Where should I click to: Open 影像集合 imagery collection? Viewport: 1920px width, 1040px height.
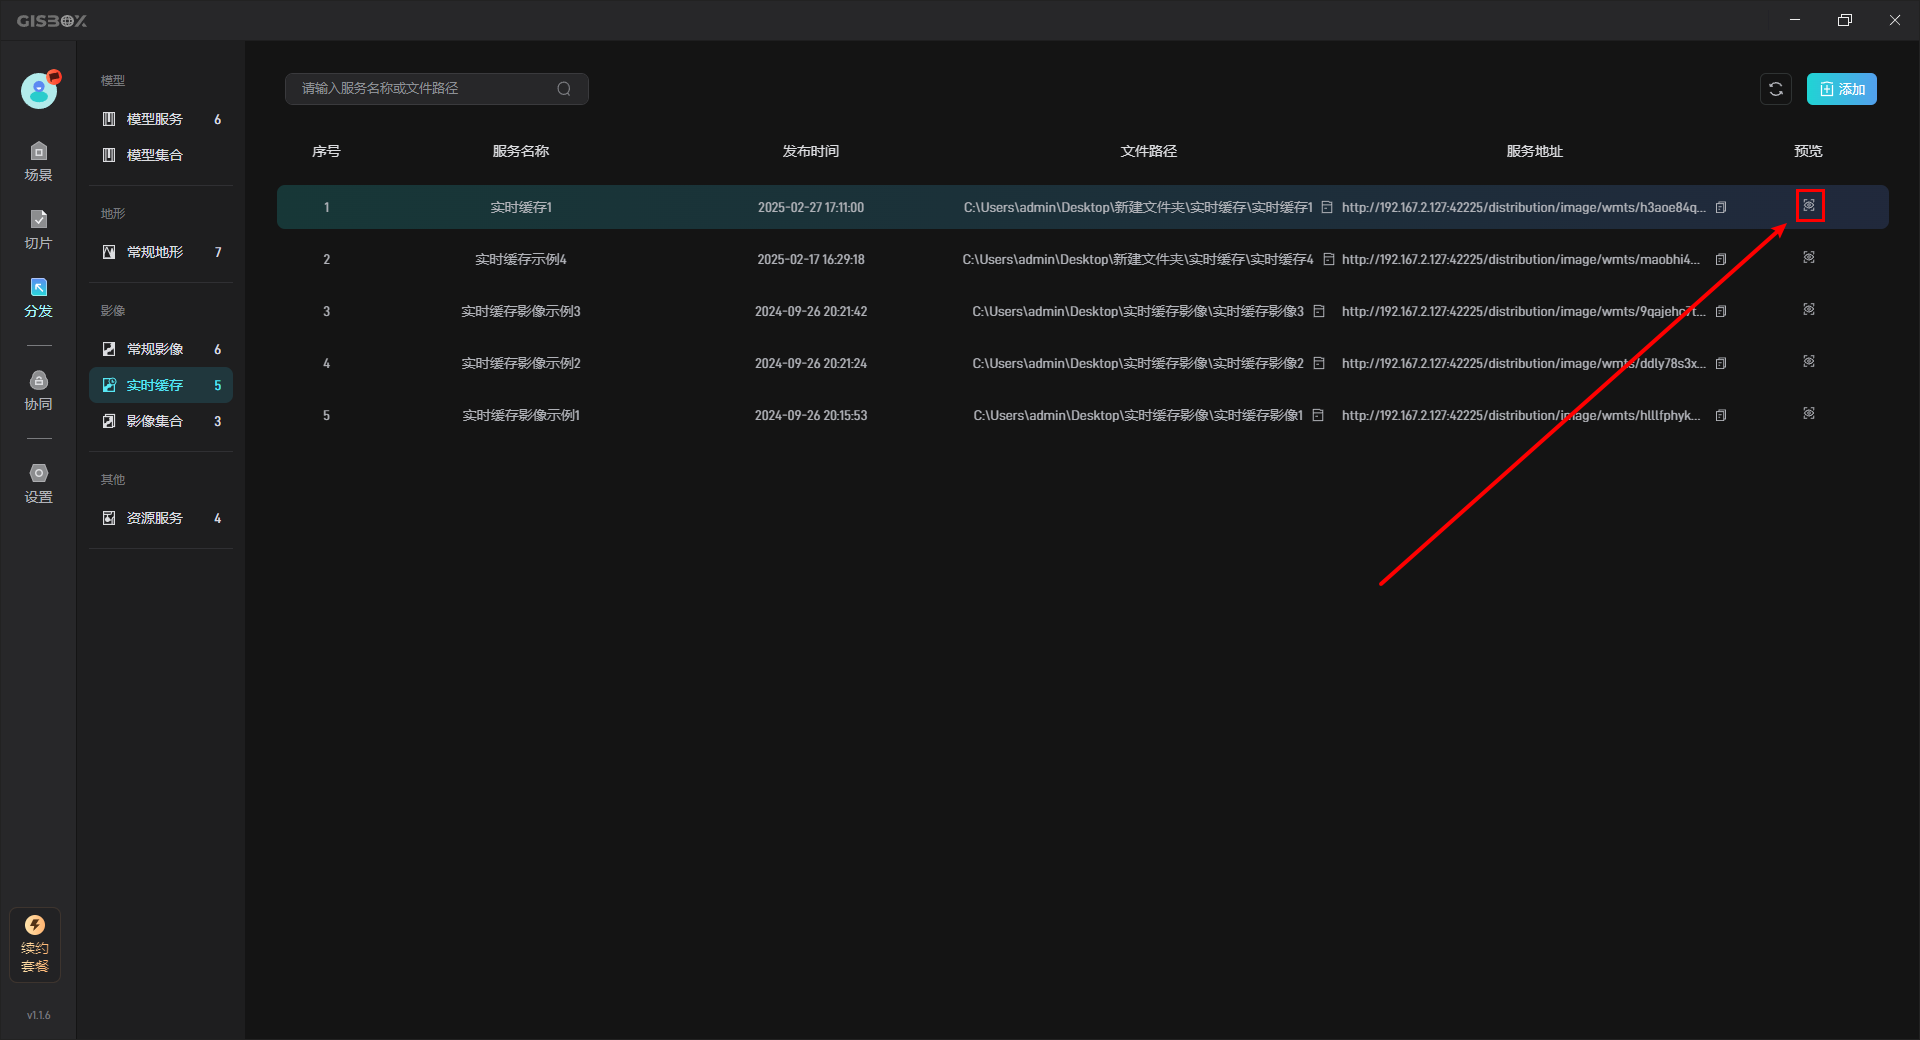(x=161, y=421)
